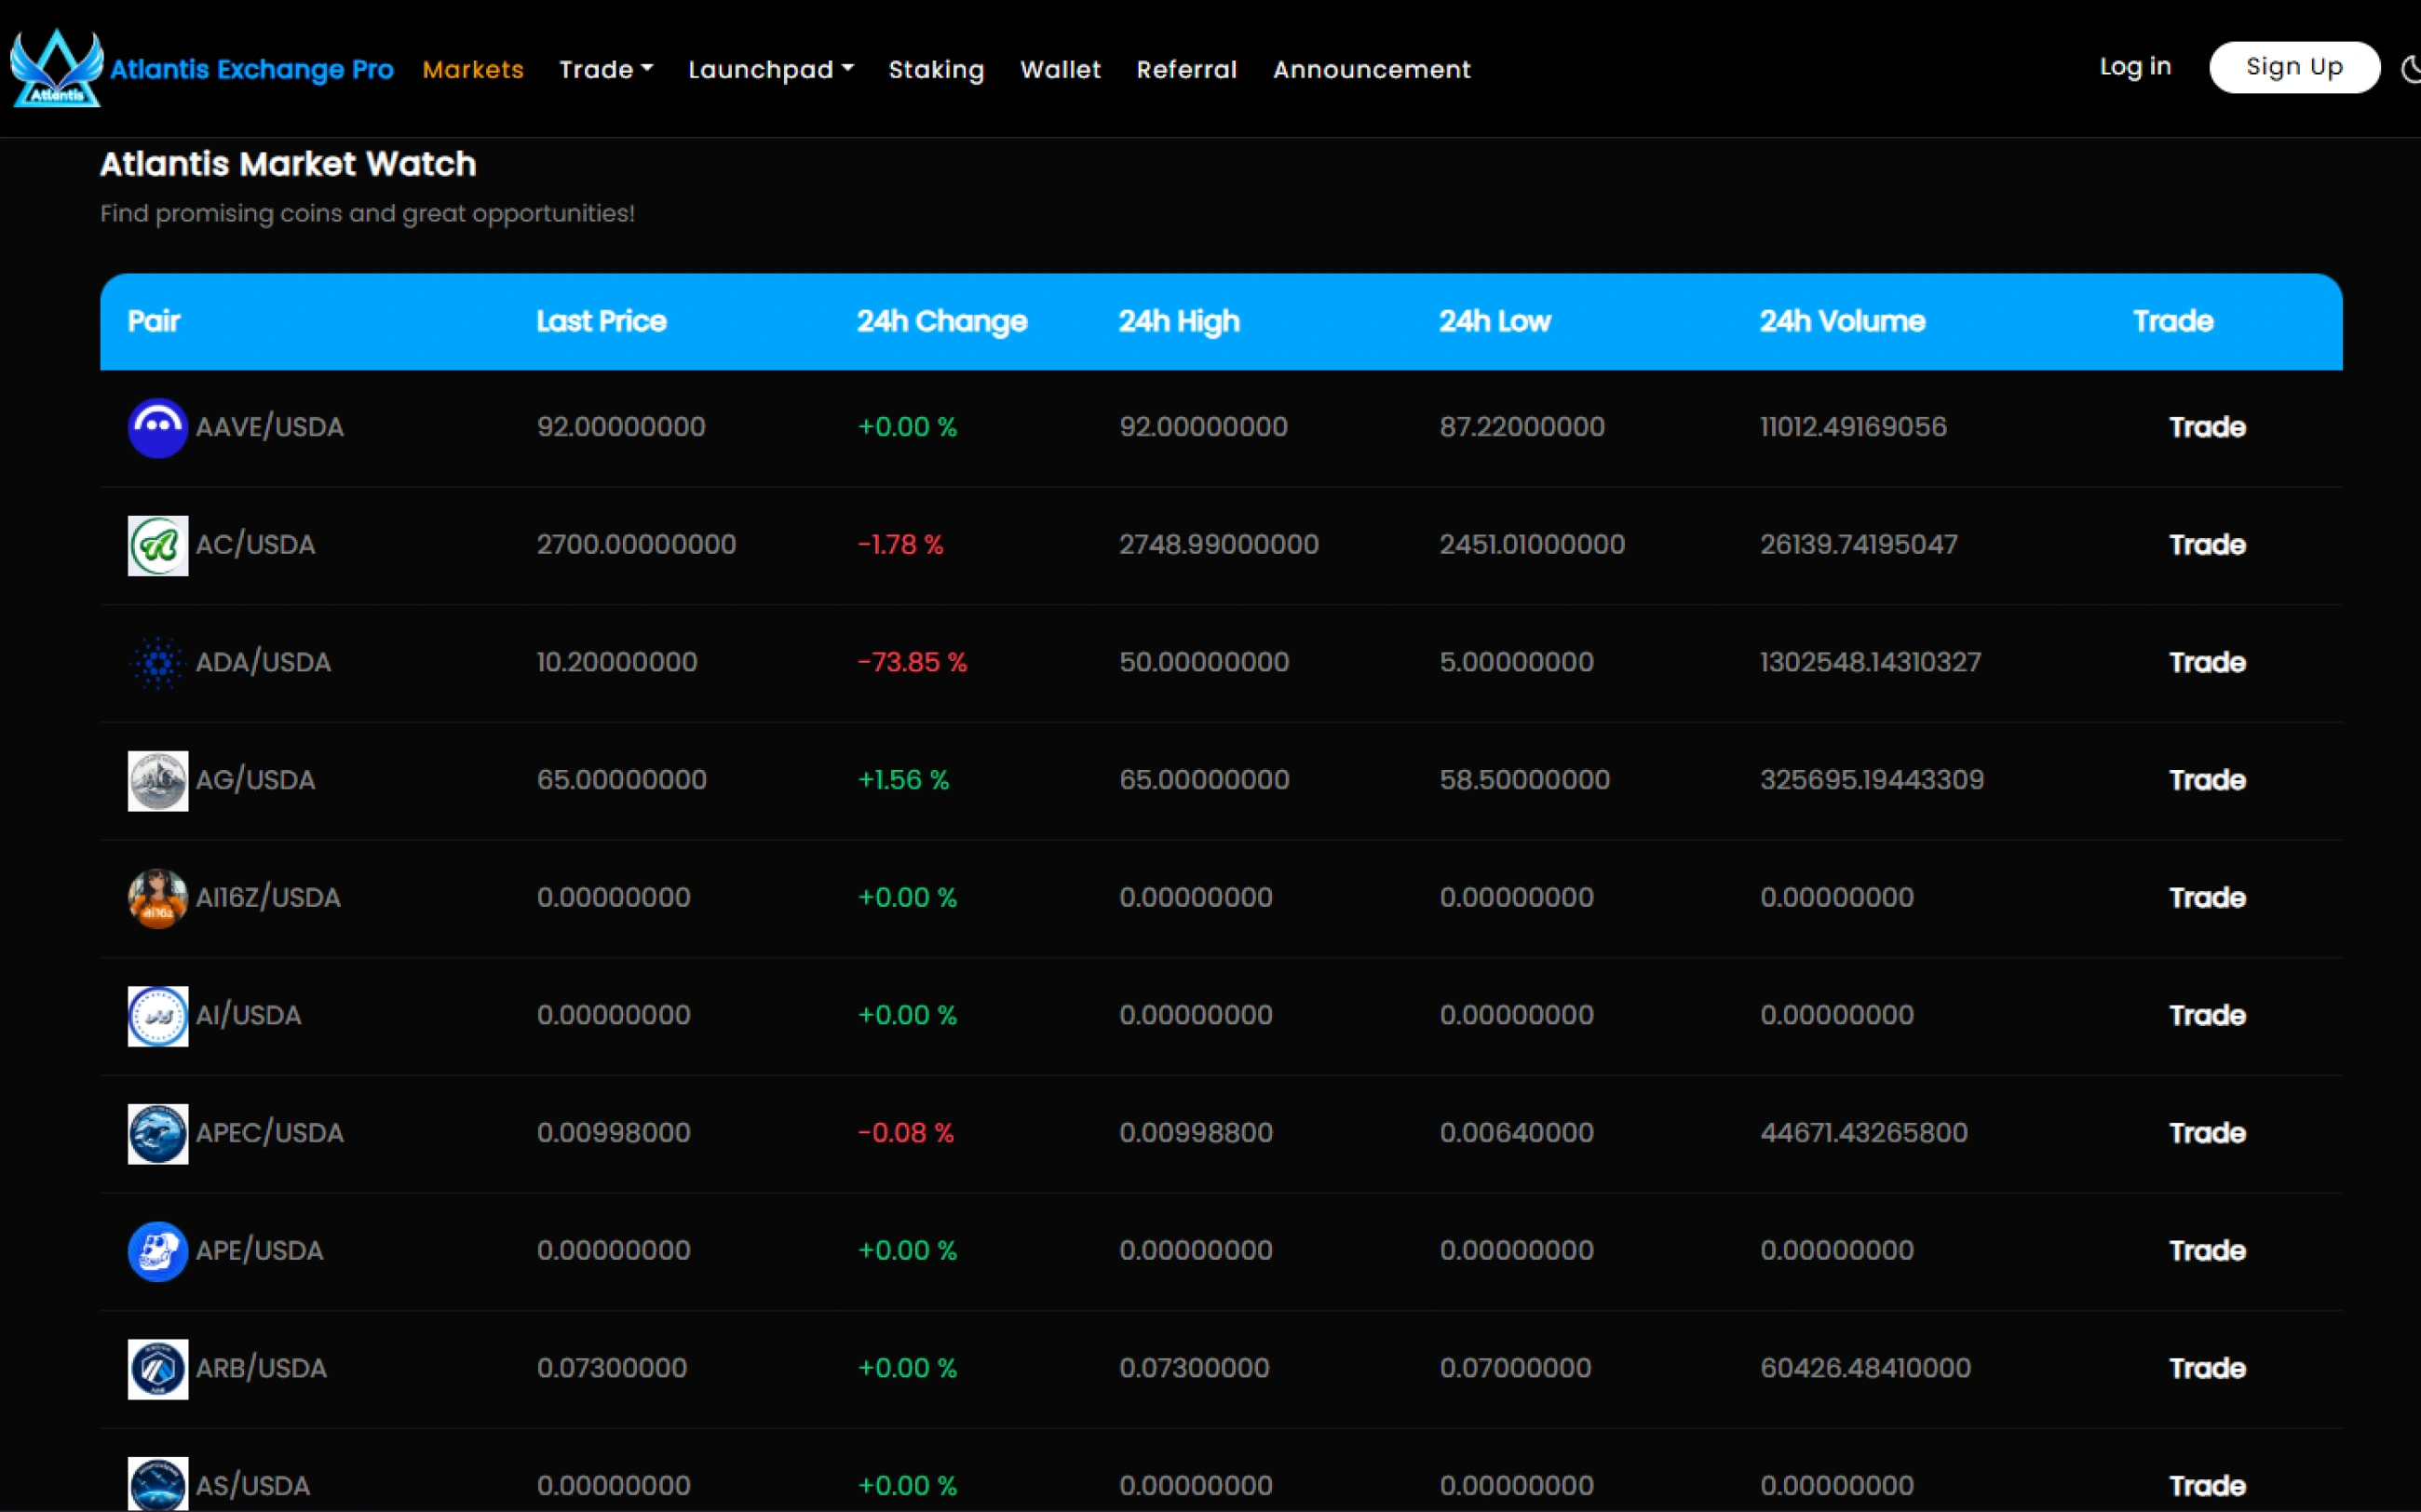Click the 24h Change column header

point(942,321)
